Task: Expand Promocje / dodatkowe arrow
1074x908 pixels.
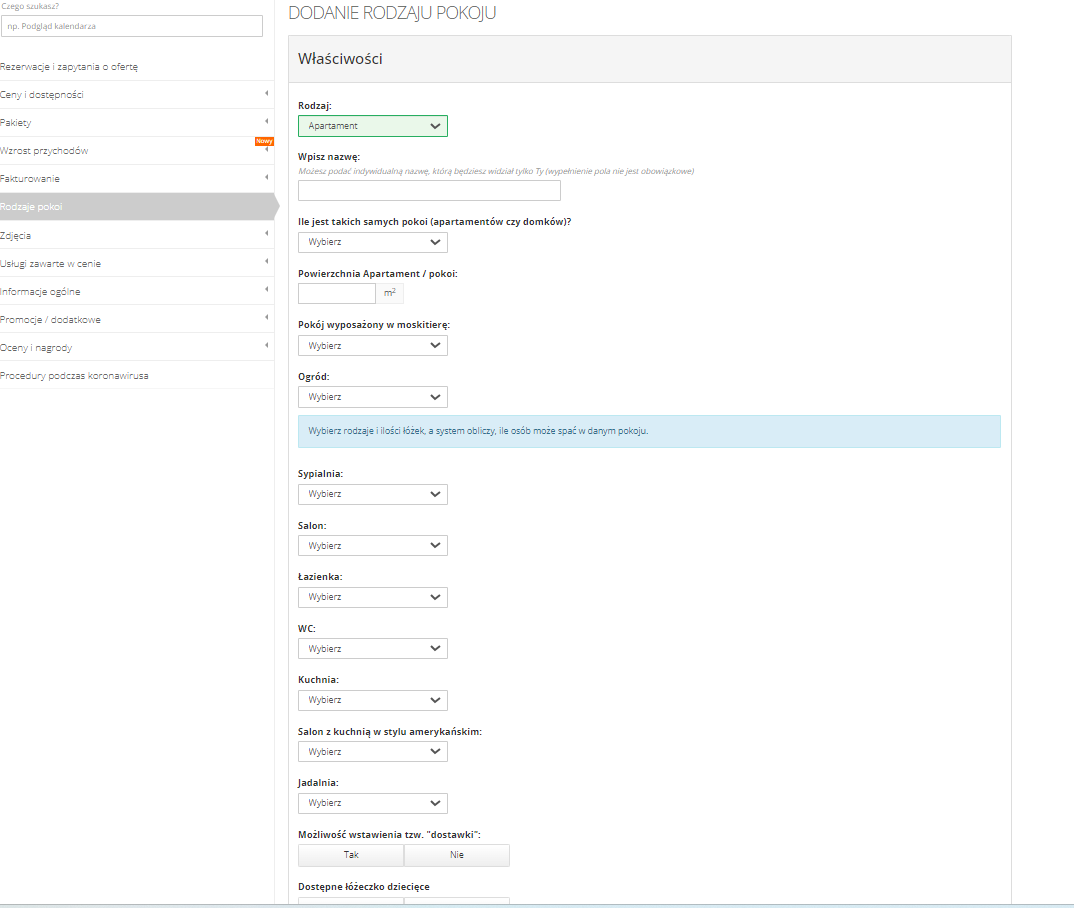Action: (266, 318)
